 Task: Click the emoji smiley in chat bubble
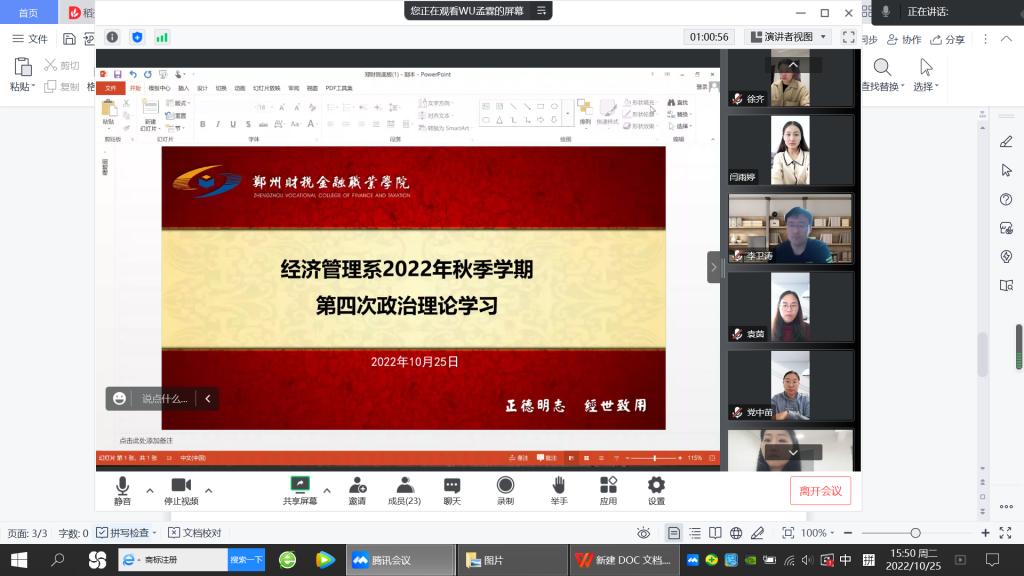119,398
